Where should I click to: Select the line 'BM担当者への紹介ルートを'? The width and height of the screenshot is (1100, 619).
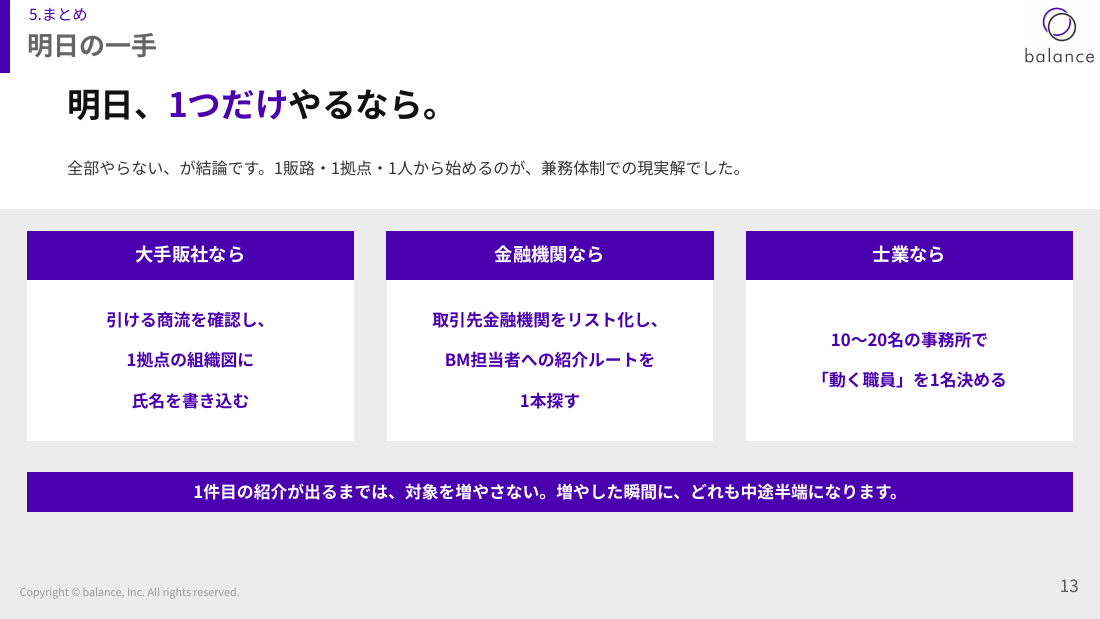coord(549,360)
